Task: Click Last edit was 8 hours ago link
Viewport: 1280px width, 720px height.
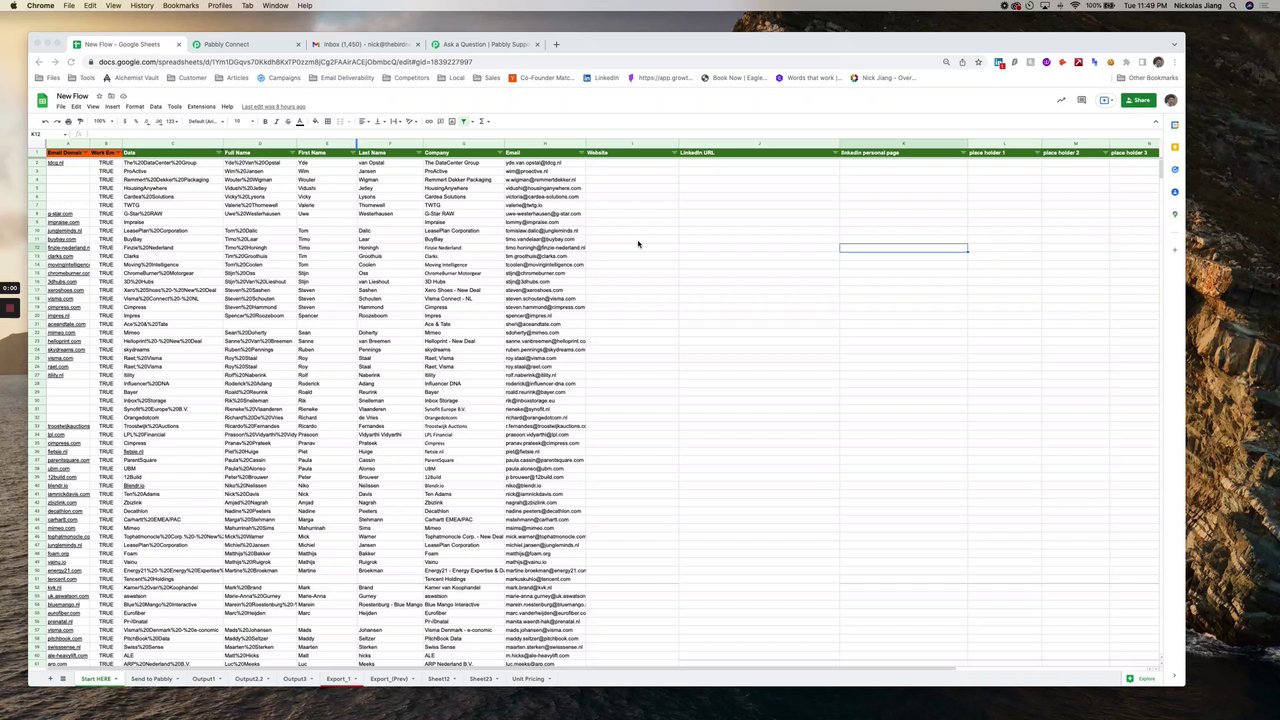Action: click(x=273, y=107)
